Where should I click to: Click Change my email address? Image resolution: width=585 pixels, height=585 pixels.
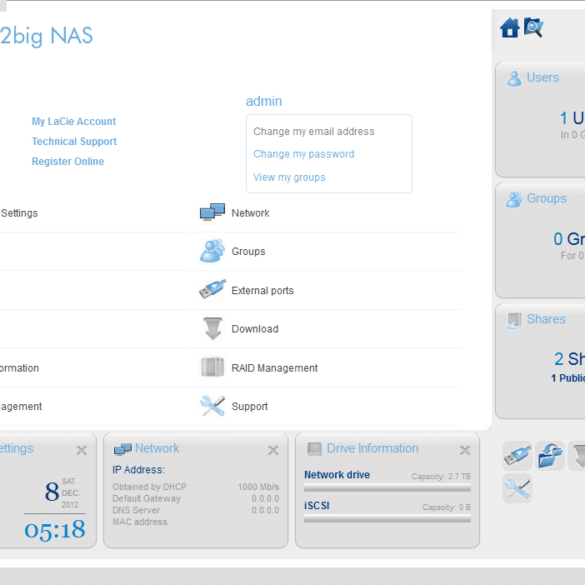coord(314,131)
